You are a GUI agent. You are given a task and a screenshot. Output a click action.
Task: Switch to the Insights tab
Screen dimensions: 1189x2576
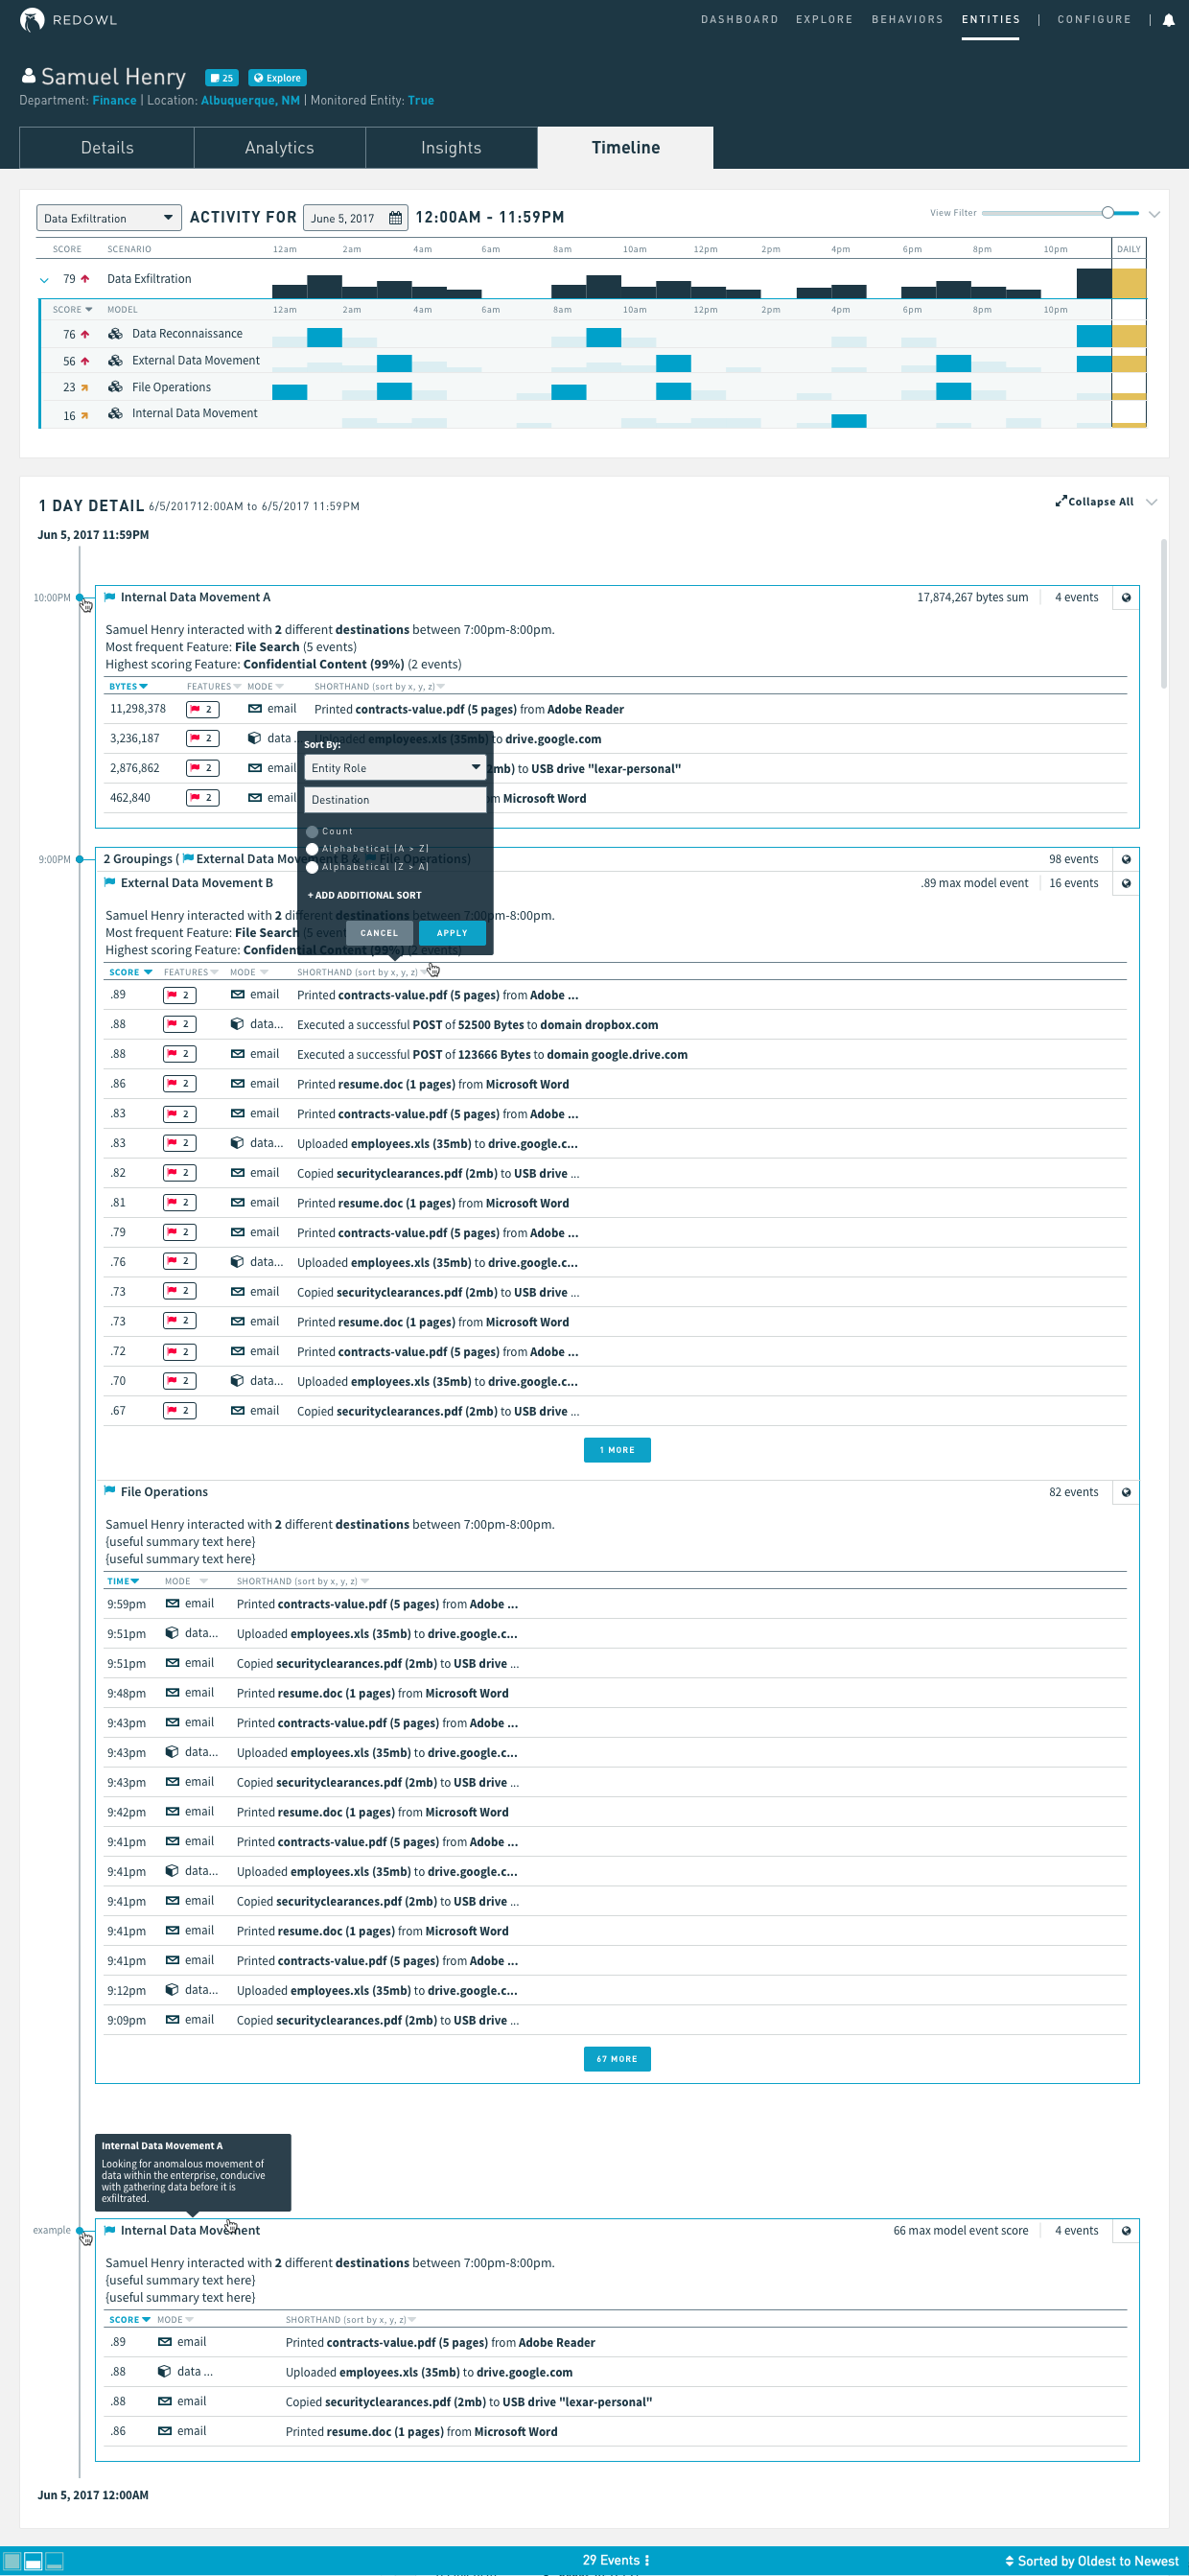451,148
